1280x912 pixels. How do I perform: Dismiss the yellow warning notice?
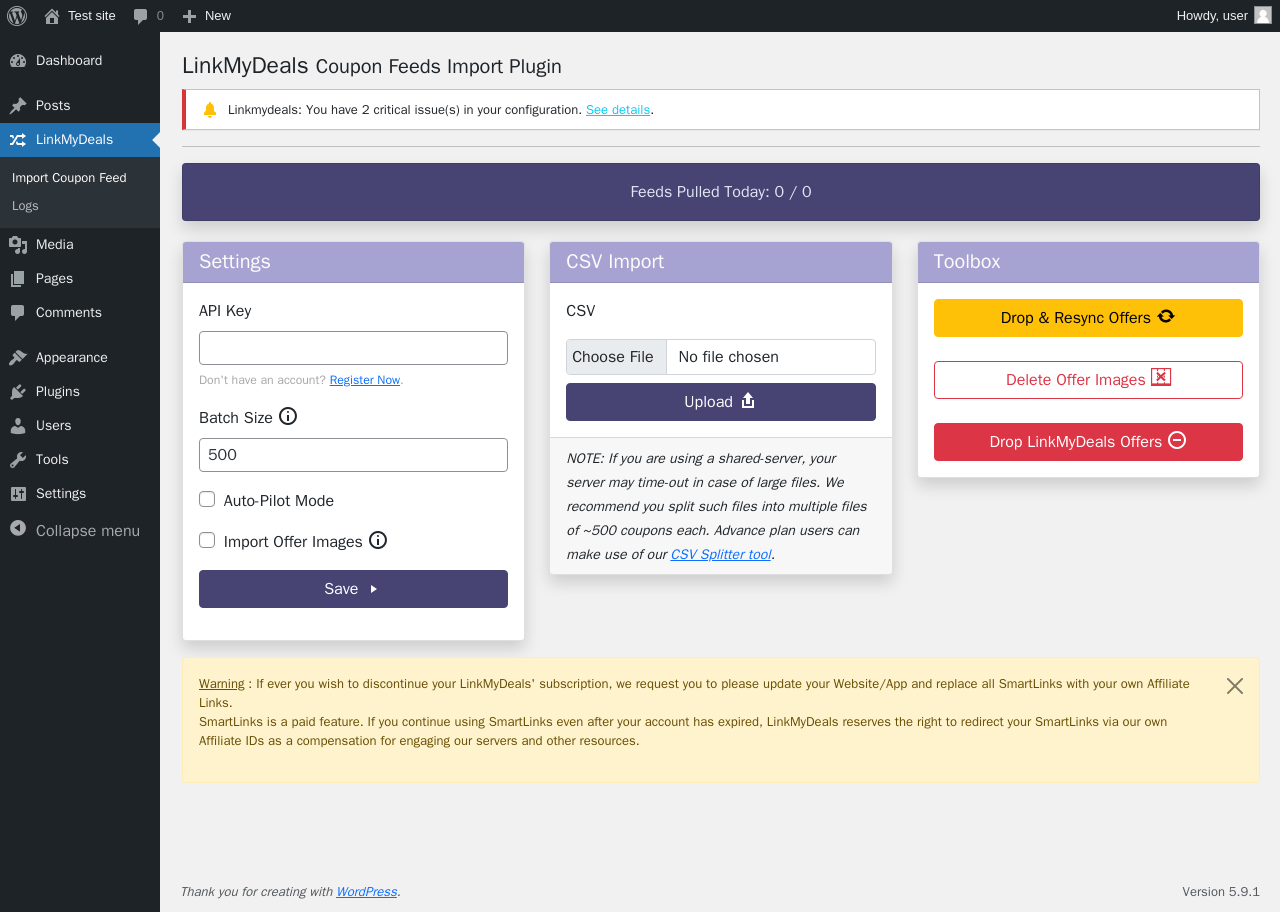[x=1235, y=686]
